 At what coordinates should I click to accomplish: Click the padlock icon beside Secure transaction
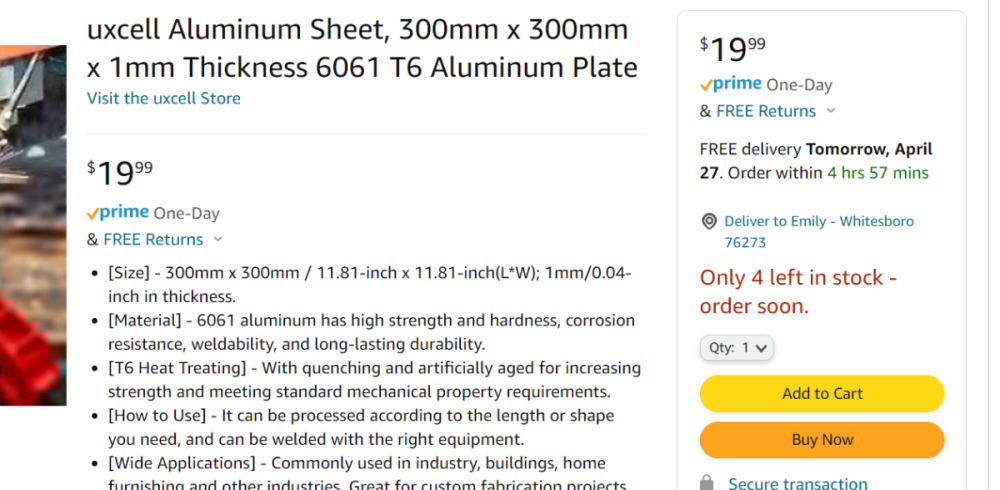(707, 483)
